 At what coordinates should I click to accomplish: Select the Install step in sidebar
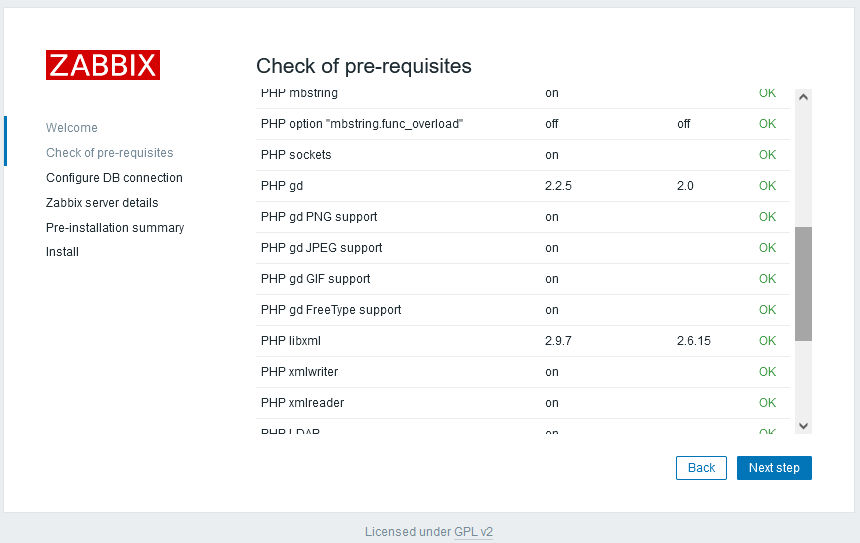click(x=62, y=252)
